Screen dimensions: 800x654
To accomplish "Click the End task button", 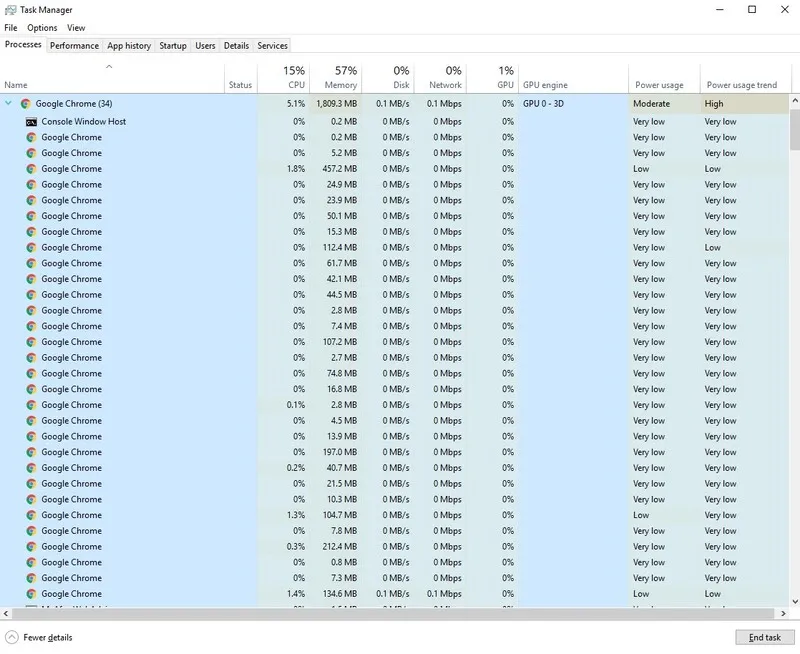I will pos(764,637).
